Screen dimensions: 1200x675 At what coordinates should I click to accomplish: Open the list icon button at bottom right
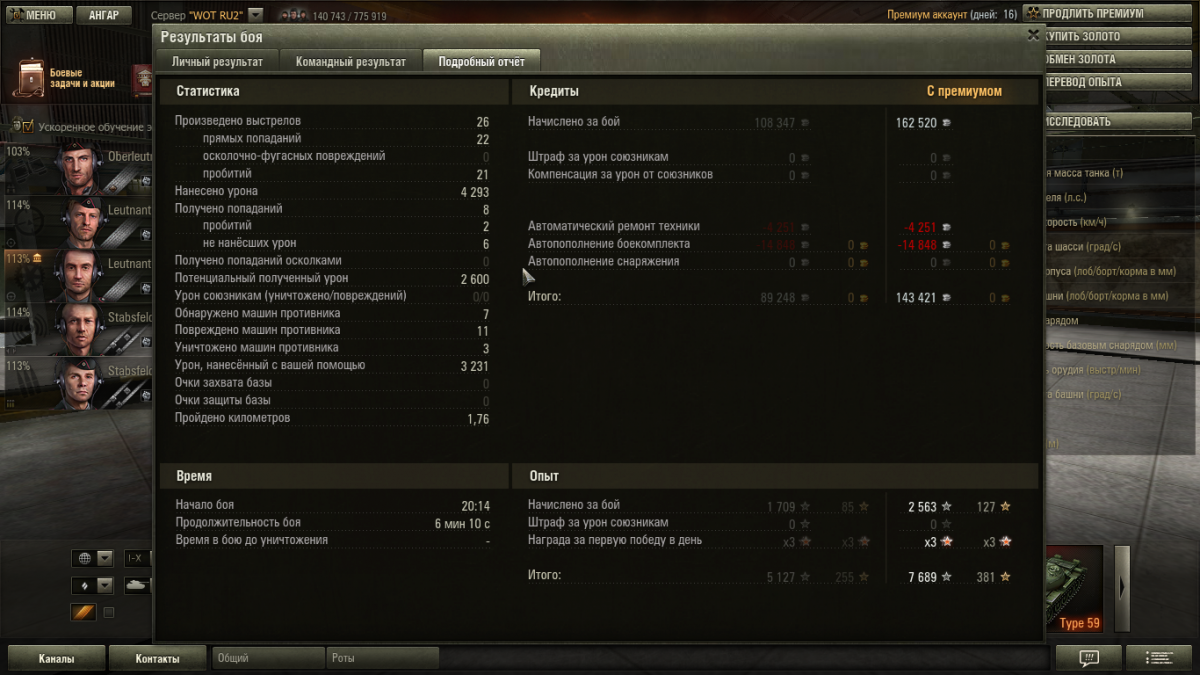(x=1159, y=658)
